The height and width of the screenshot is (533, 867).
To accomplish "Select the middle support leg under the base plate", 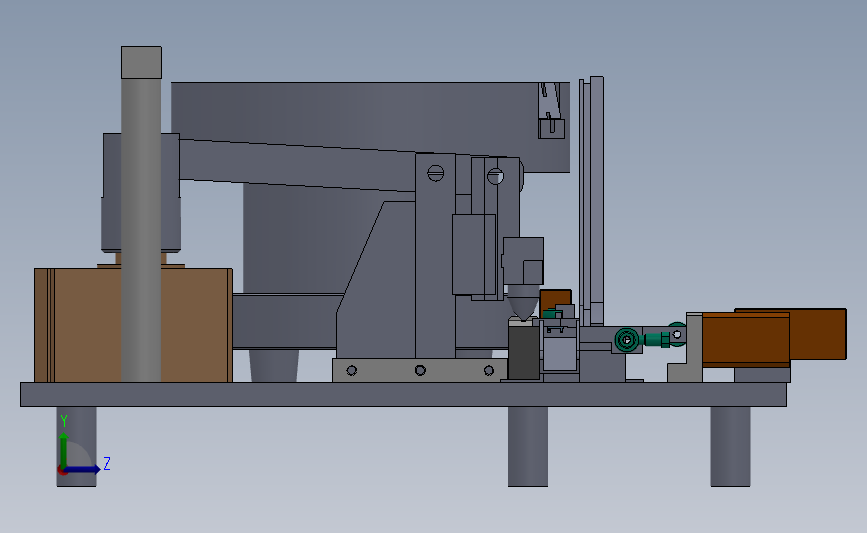I will [x=528, y=447].
